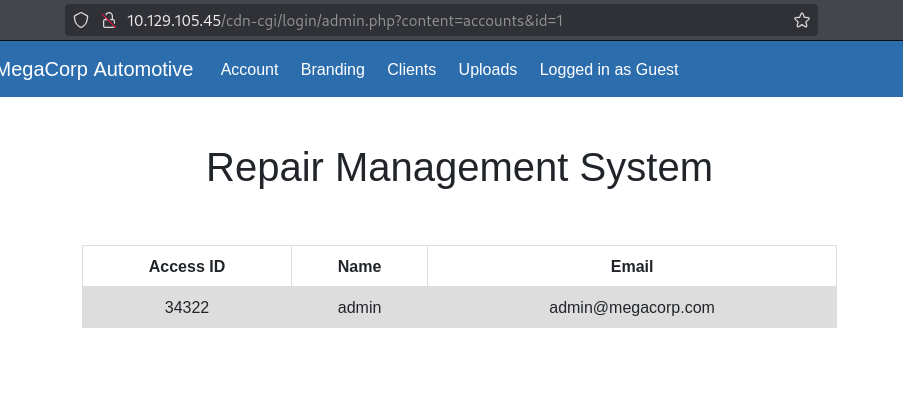Click the shield tracking protection icon
Image resolution: width=903 pixels, height=399 pixels.
coord(81,21)
